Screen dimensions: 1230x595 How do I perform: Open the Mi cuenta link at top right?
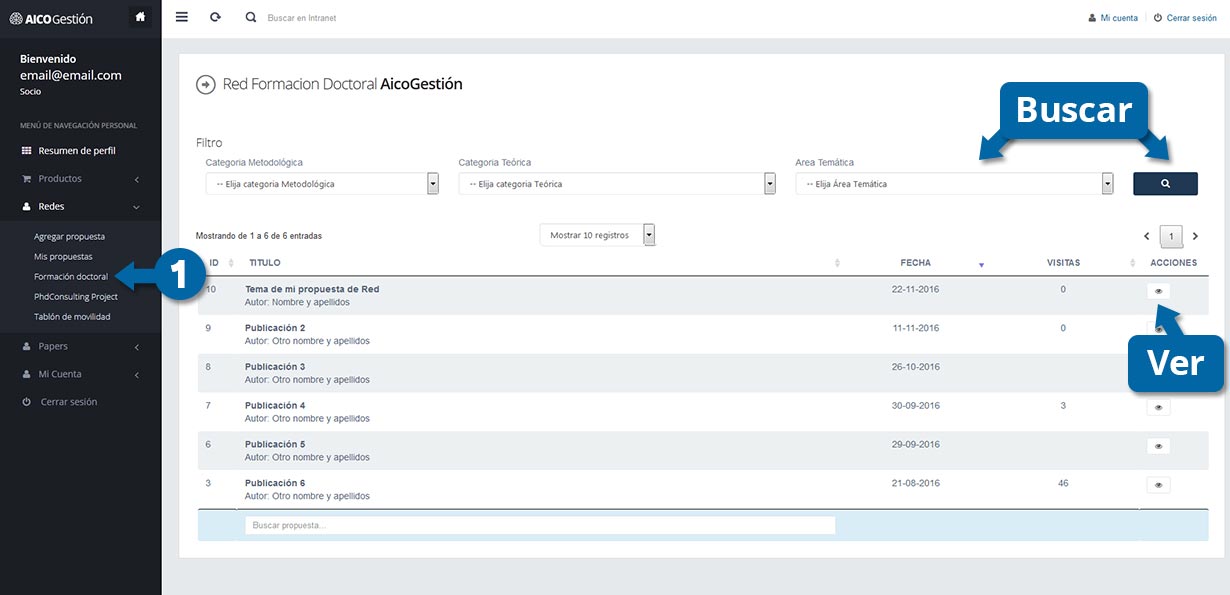(1113, 18)
